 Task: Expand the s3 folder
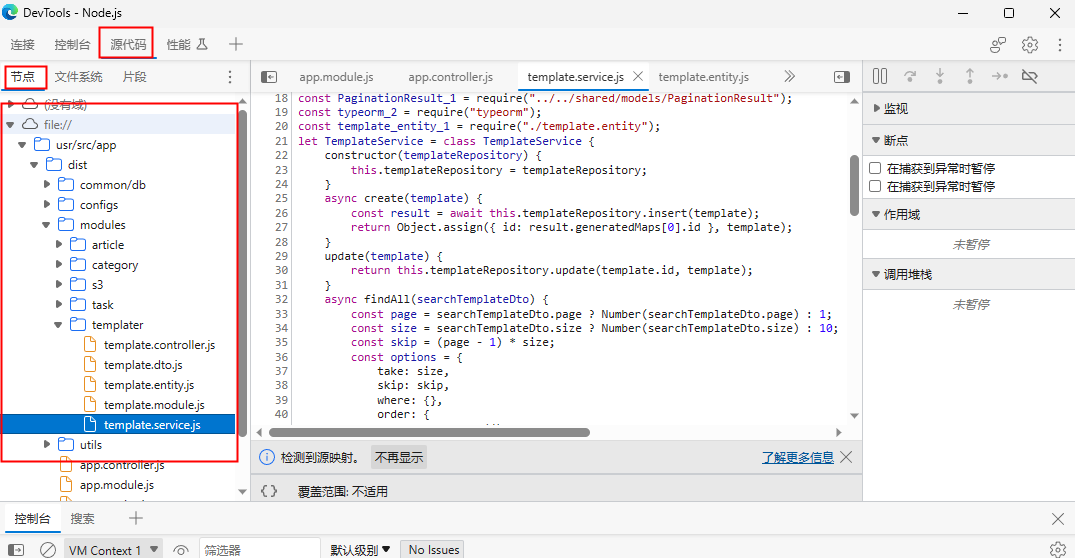pyautogui.click(x=59, y=284)
